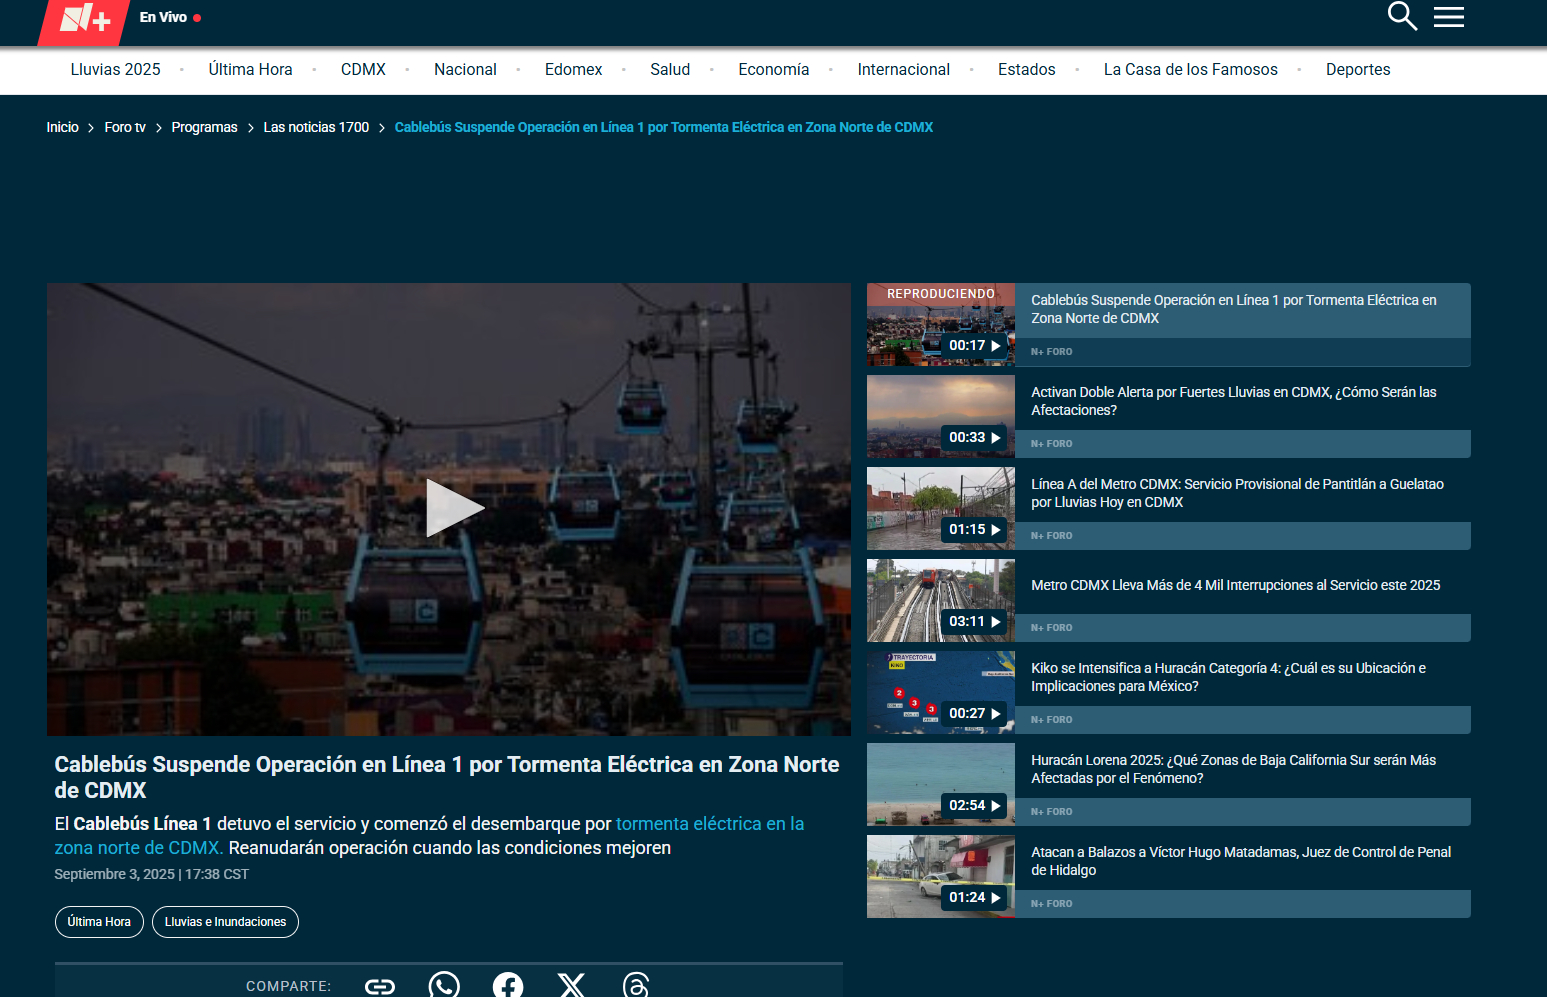The width and height of the screenshot is (1547, 997).
Task: Open Kiko se Intensifica a Huracán headline
Action: [x=1228, y=677]
